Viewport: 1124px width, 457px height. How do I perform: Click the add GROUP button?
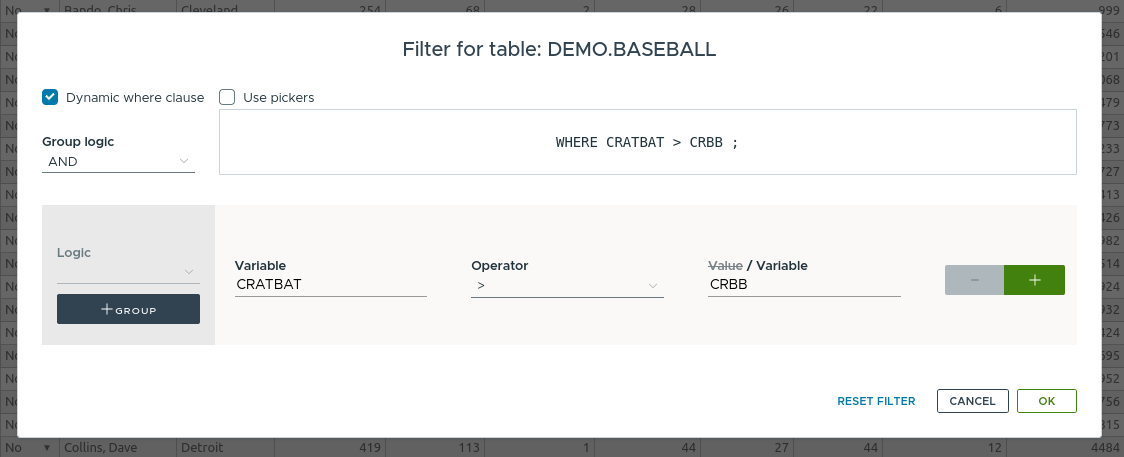pyautogui.click(x=128, y=310)
